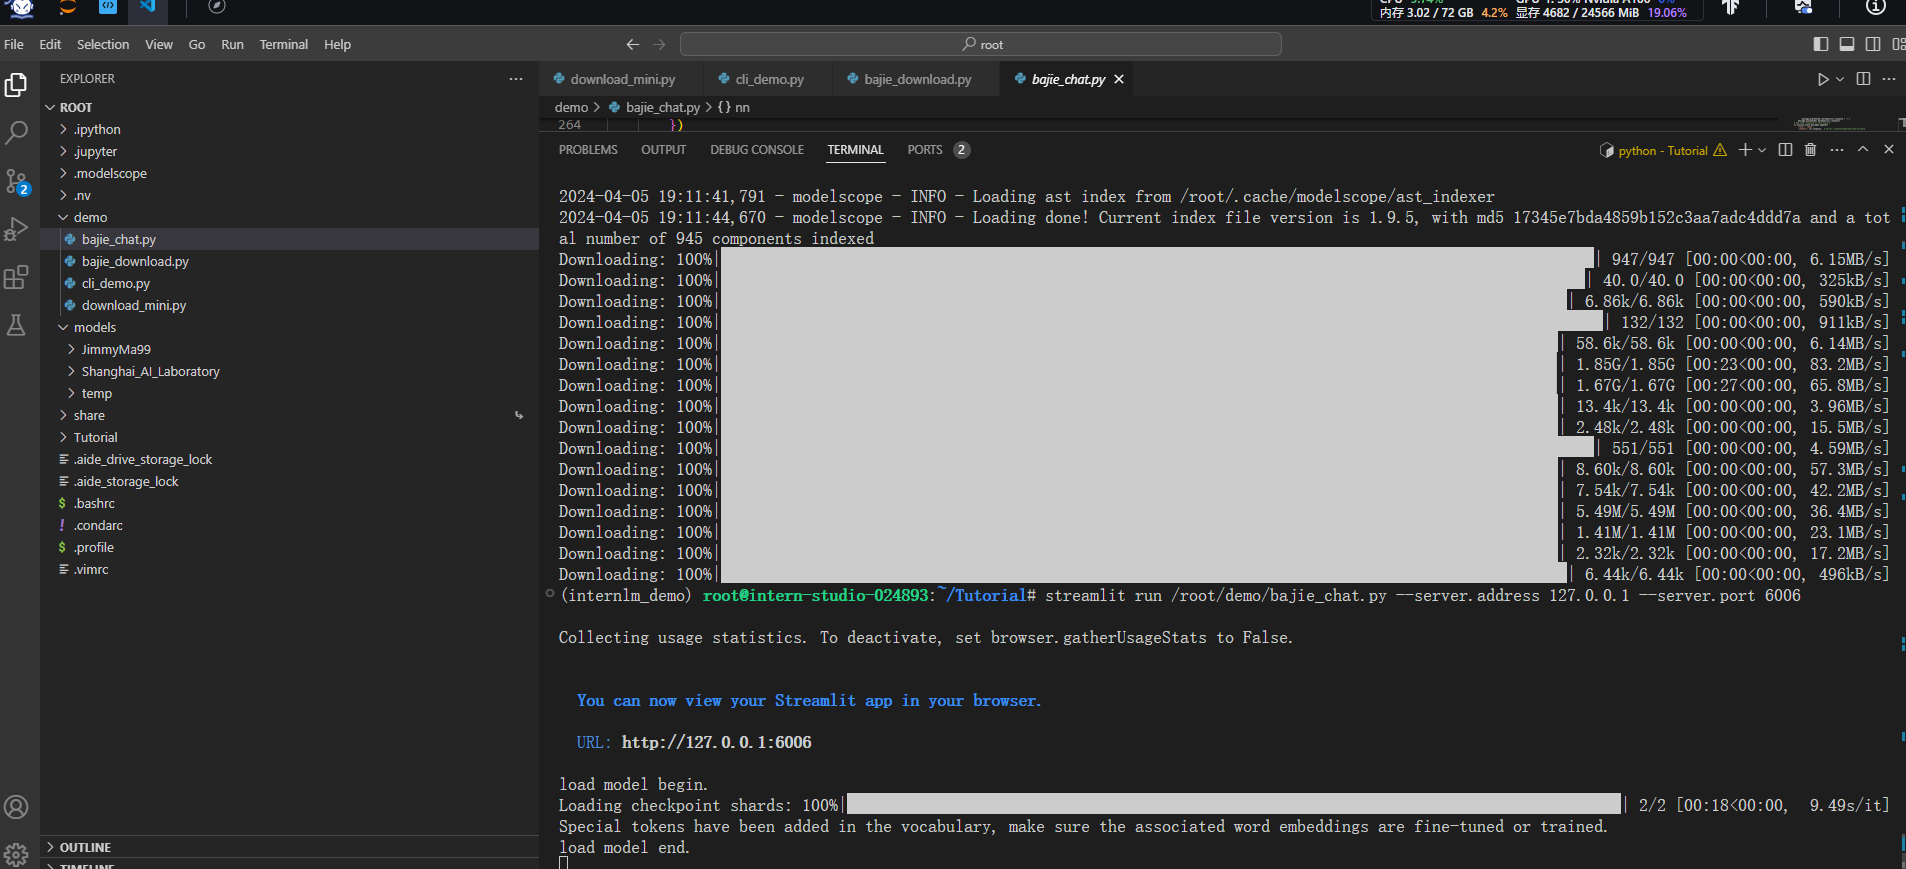
Task: Expand the .ipython folder
Action: tap(290, 129)
